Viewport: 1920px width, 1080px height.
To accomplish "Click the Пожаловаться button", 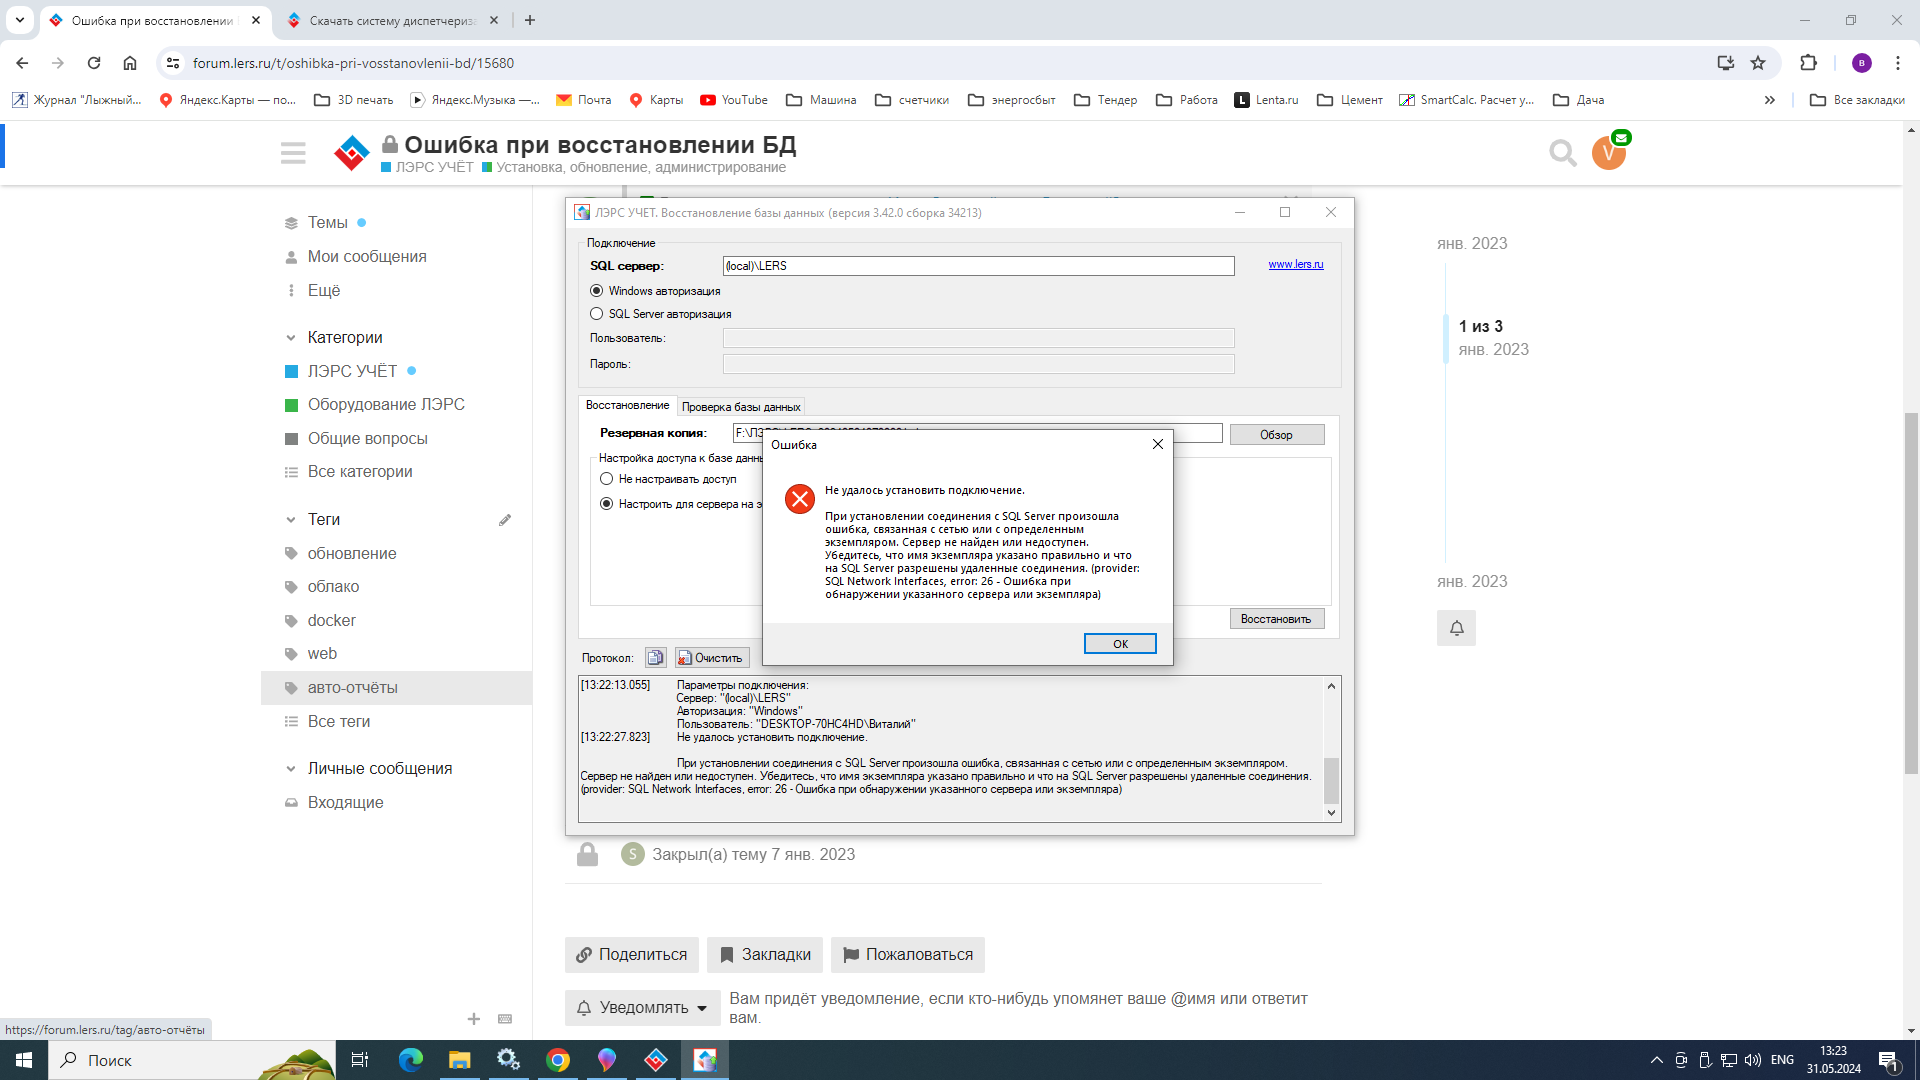I will 908,955.
